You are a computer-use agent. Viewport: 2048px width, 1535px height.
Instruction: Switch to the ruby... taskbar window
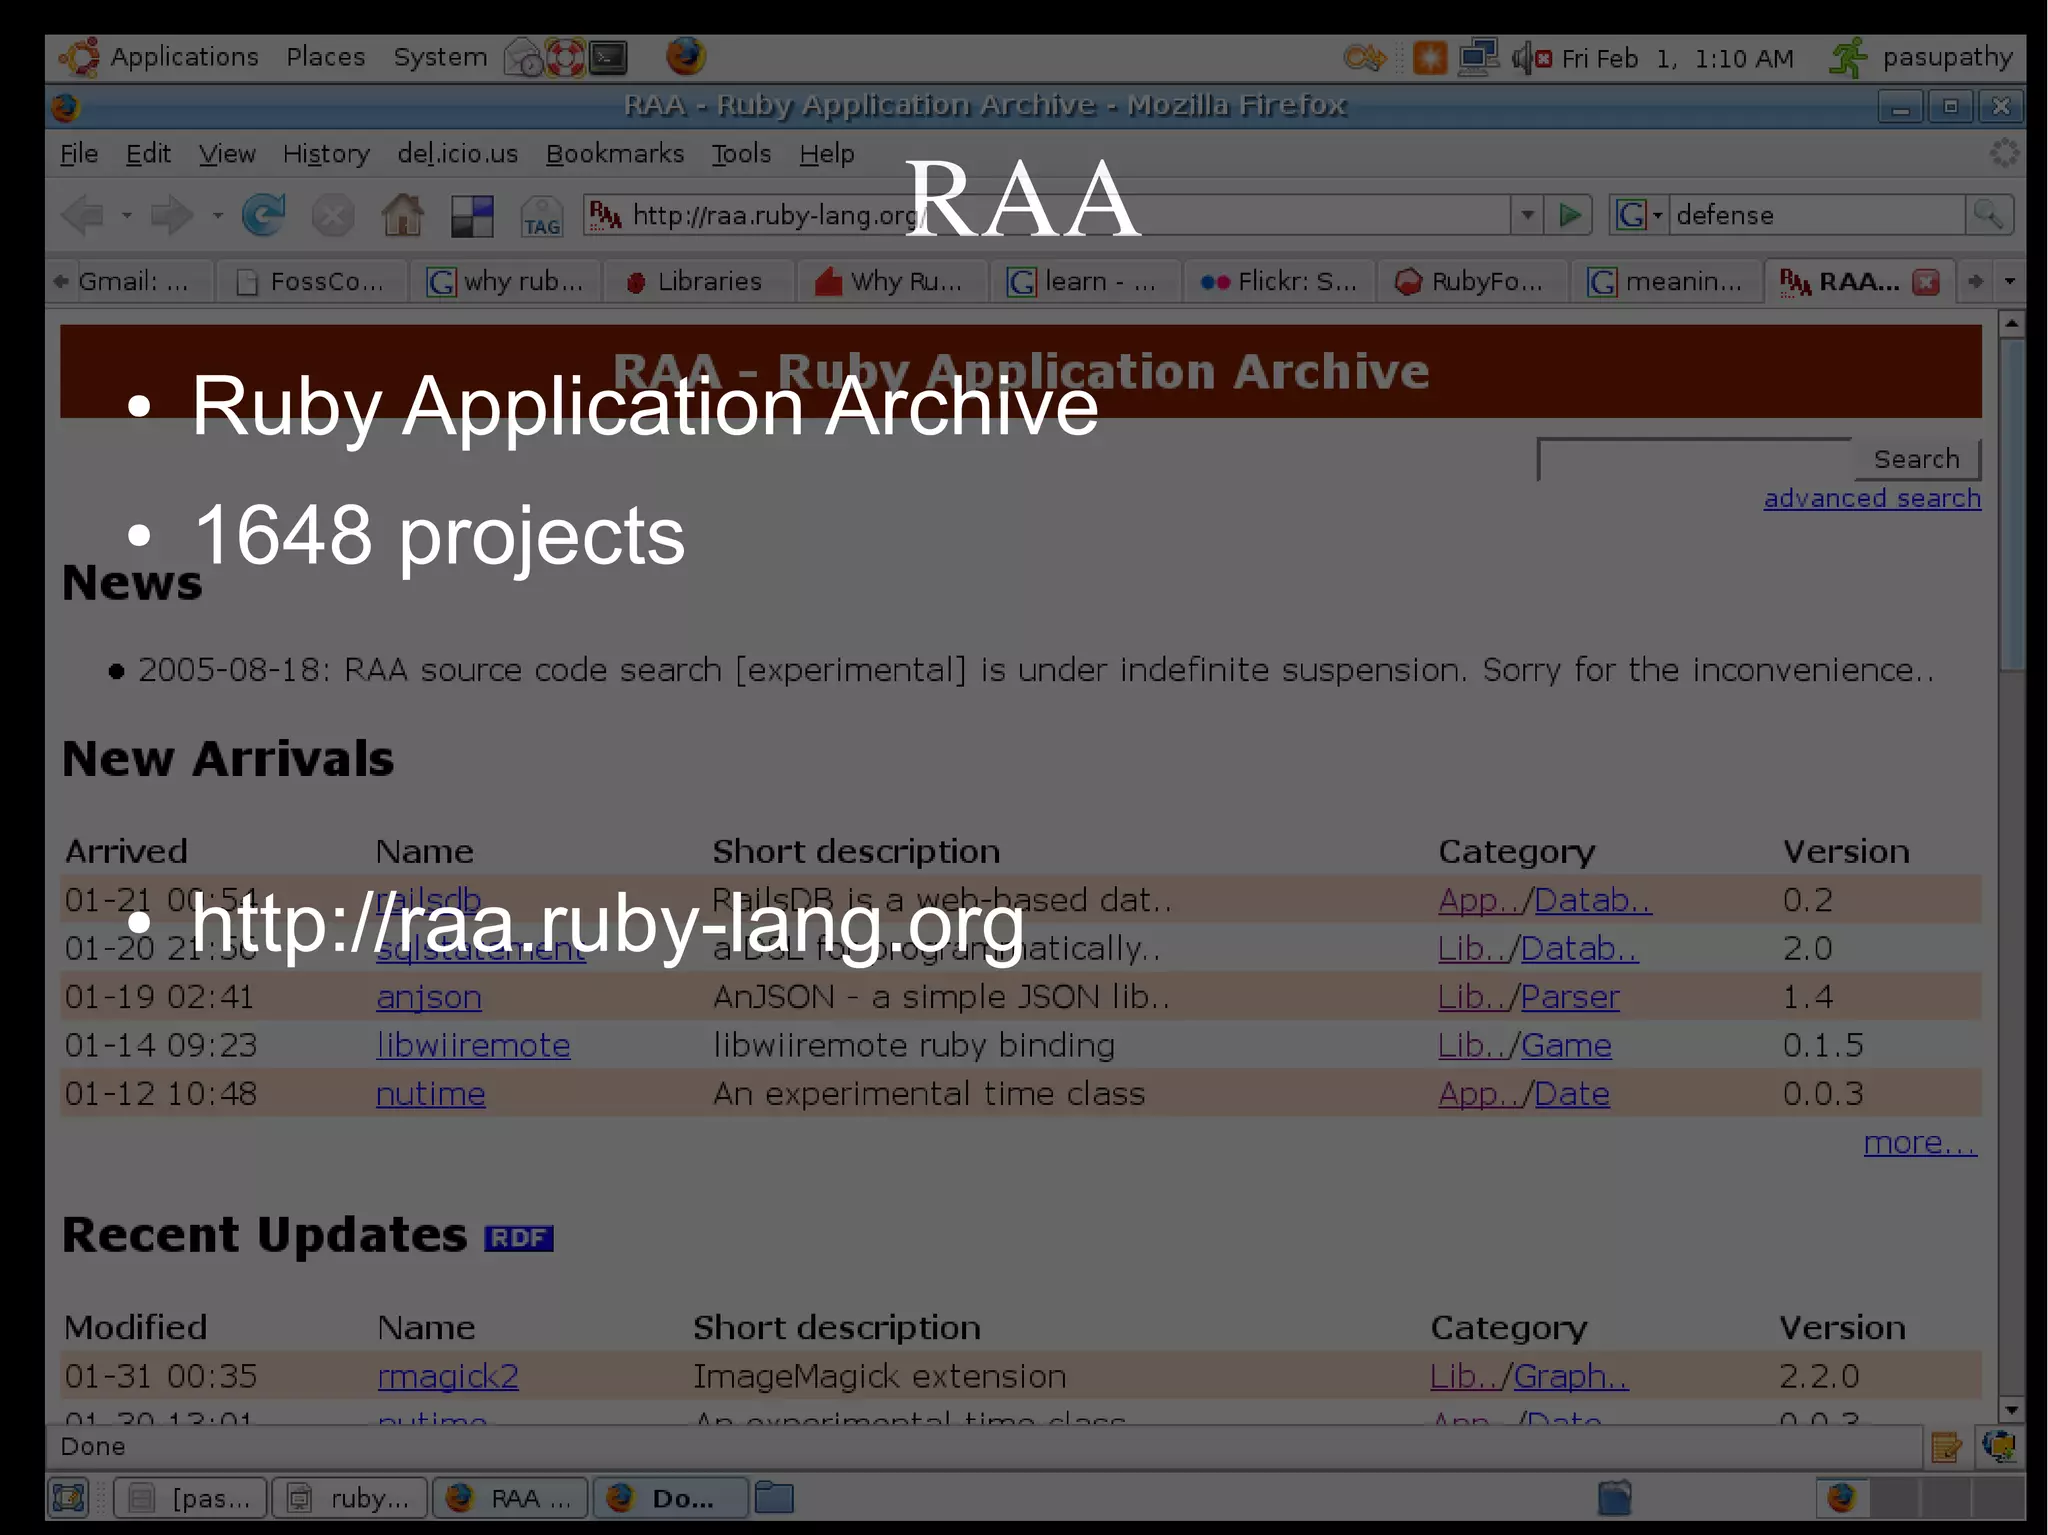click(351, 1498)
